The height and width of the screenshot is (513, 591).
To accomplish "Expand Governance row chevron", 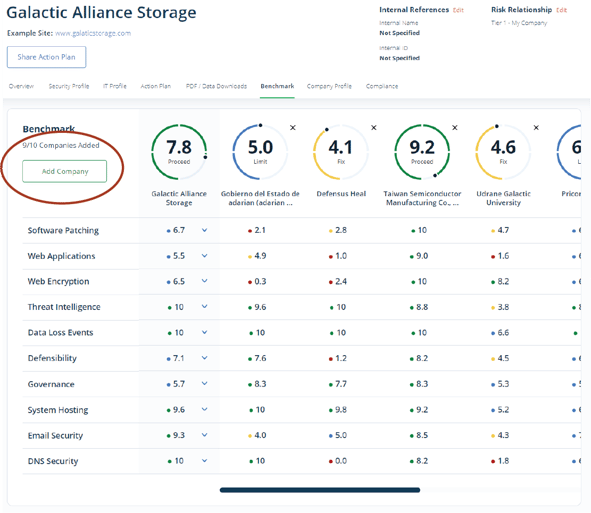I will 204,383.
